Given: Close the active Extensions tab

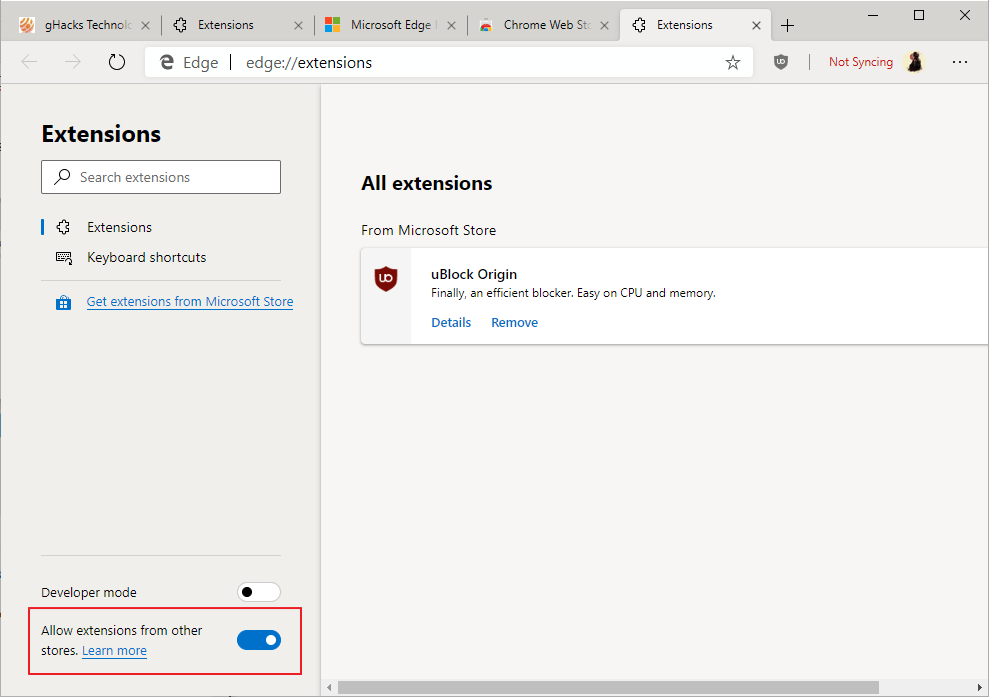Looking at the screenshot, I should coord(756,26).
